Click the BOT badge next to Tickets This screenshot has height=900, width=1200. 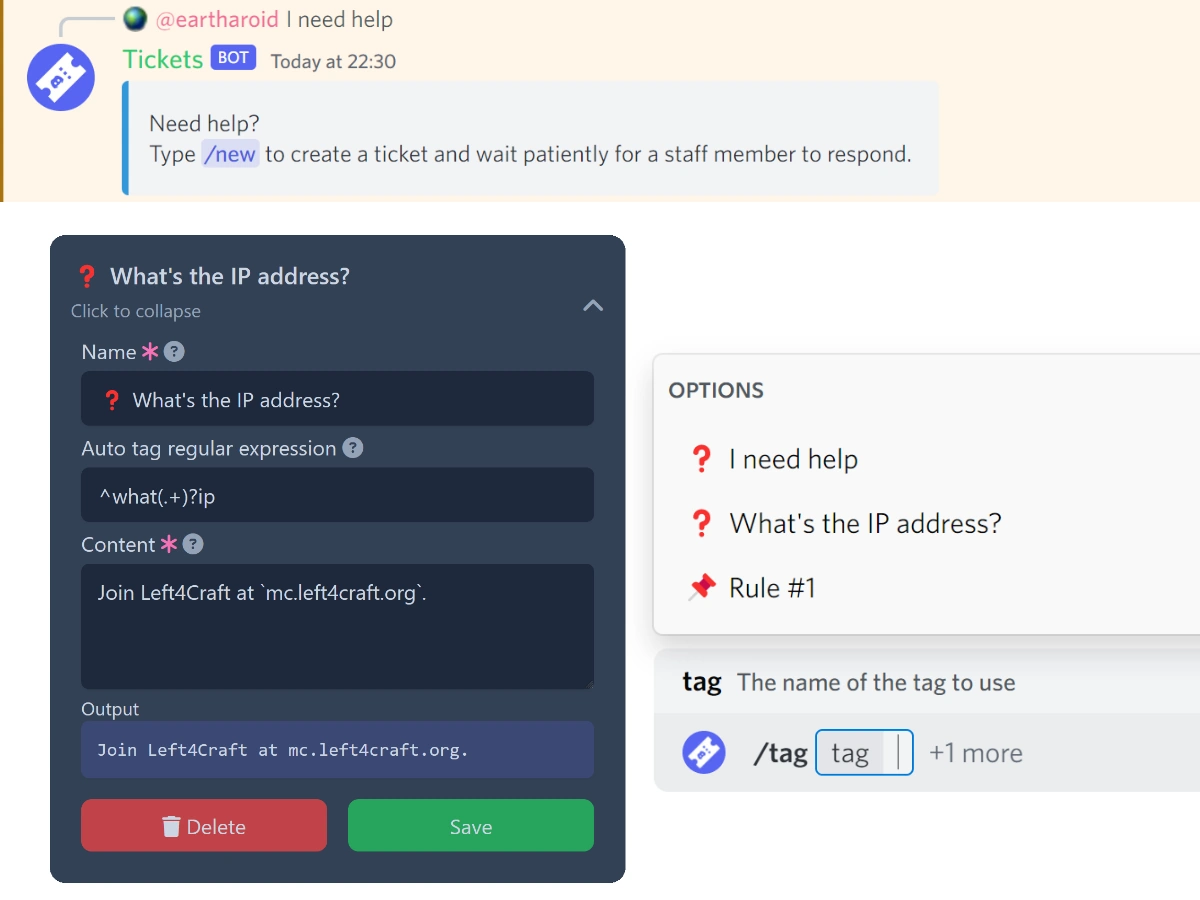(x=233, y=58)
